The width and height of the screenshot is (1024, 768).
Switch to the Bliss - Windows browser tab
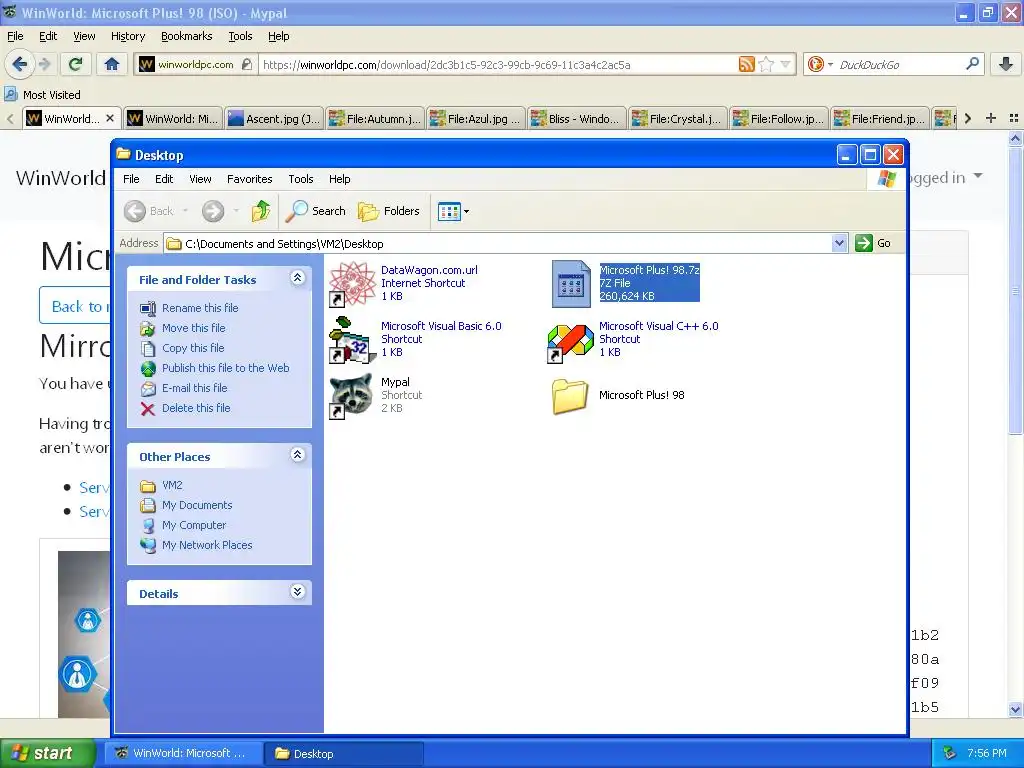pyautogui.click(x=577, y=119)
